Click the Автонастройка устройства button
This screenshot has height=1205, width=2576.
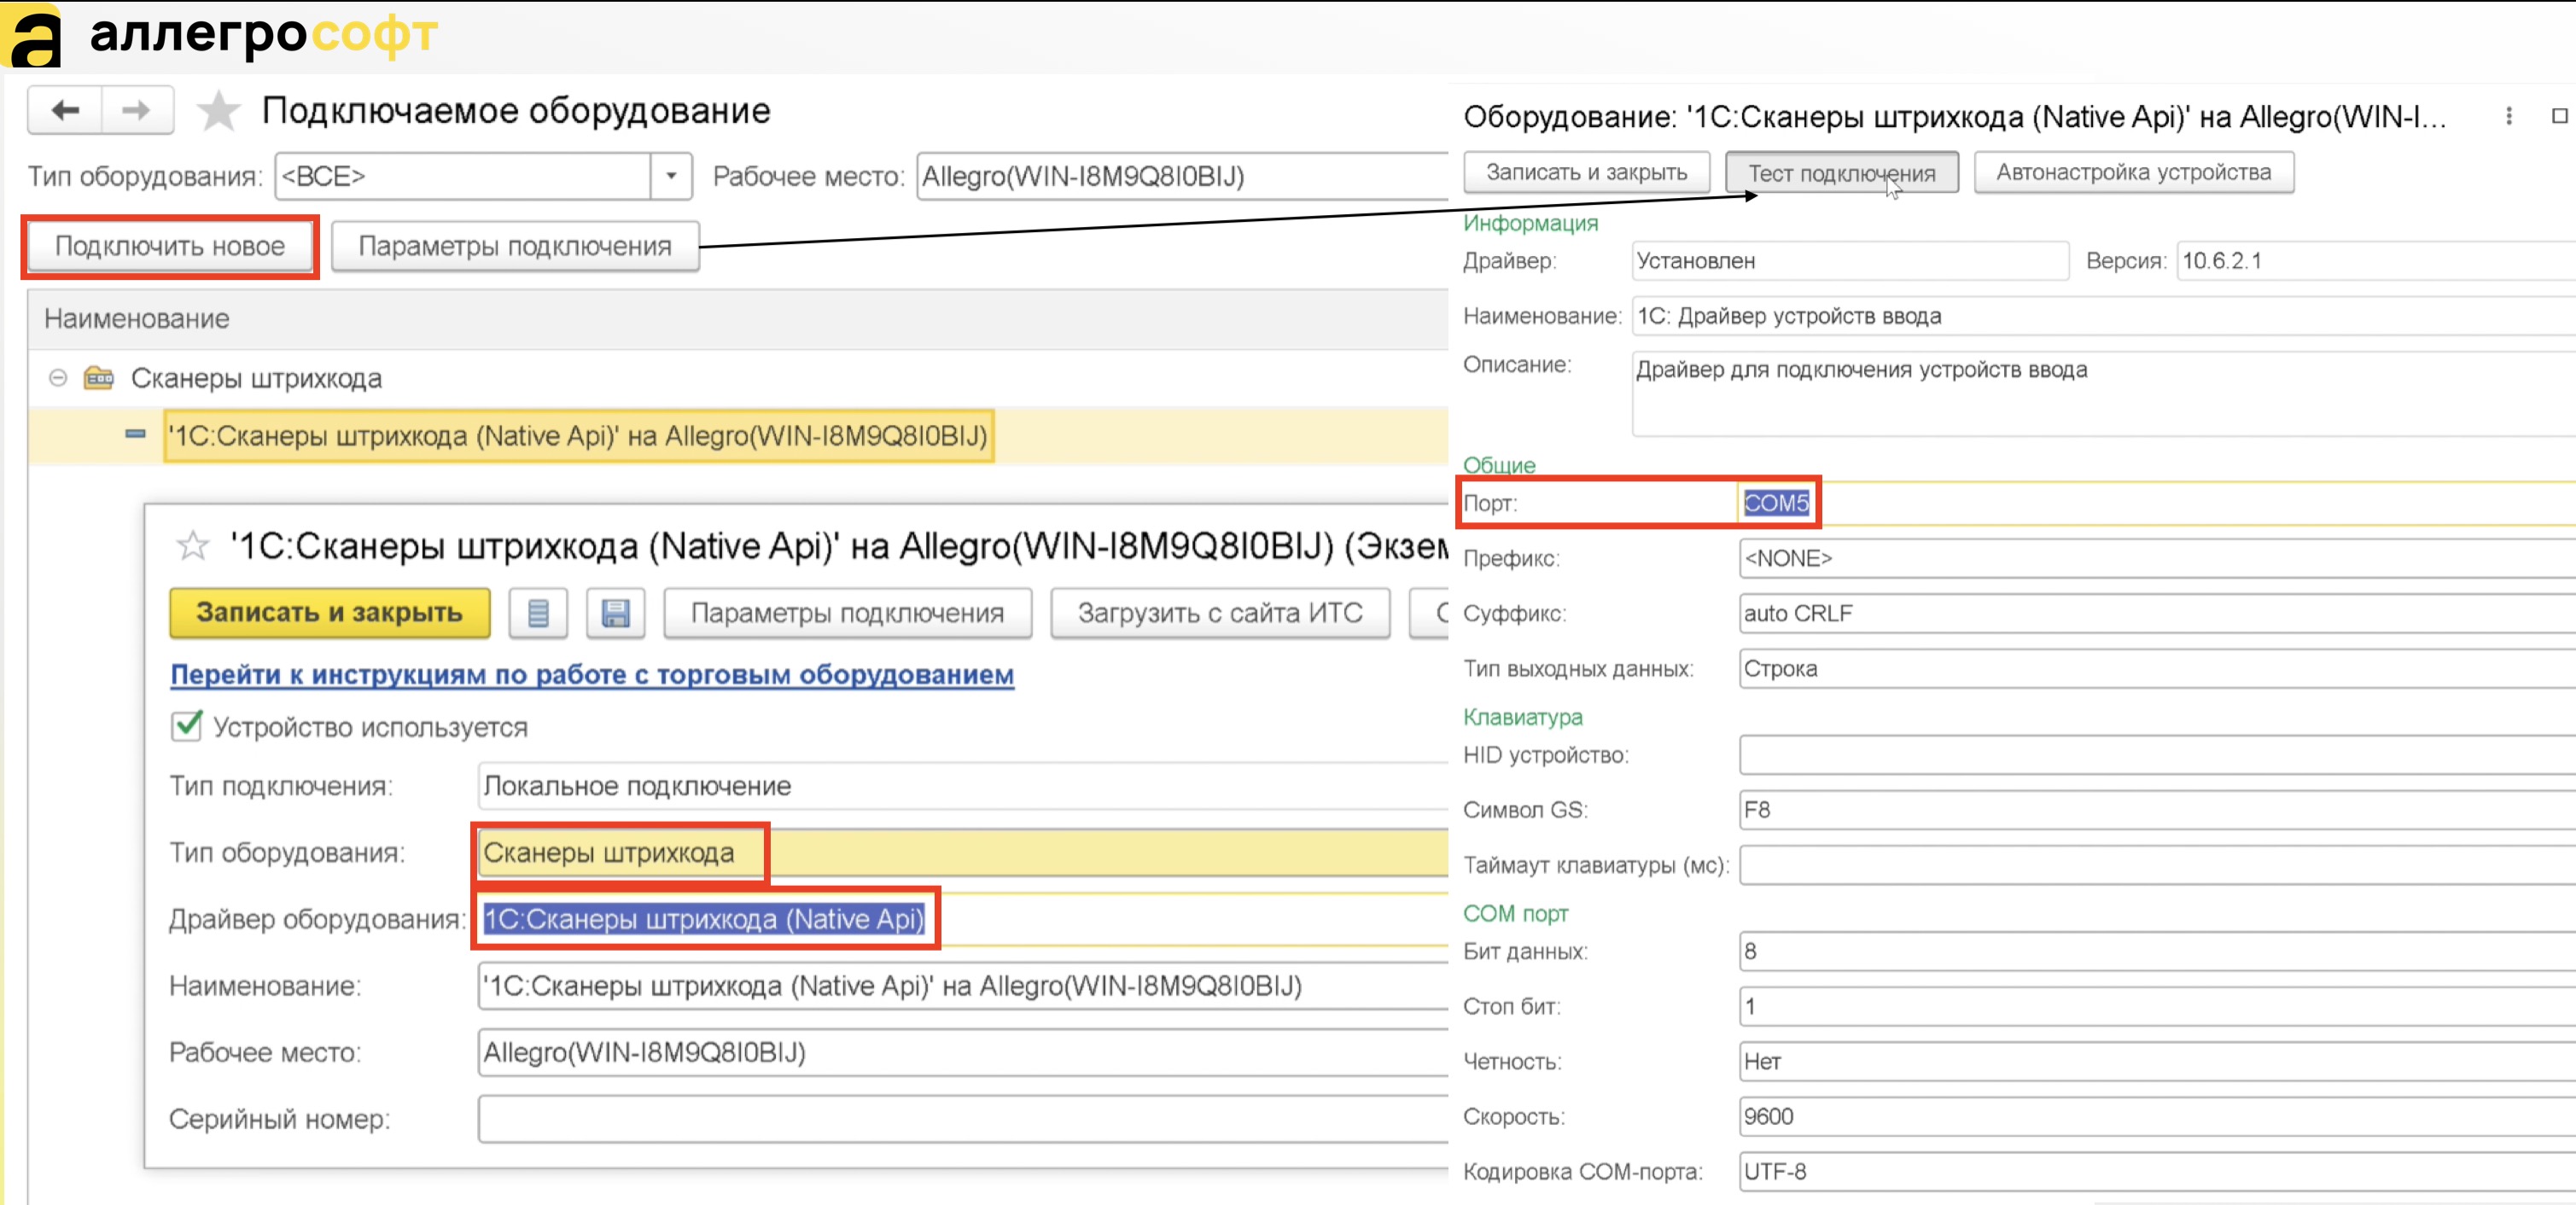(x=2132, y=172)
